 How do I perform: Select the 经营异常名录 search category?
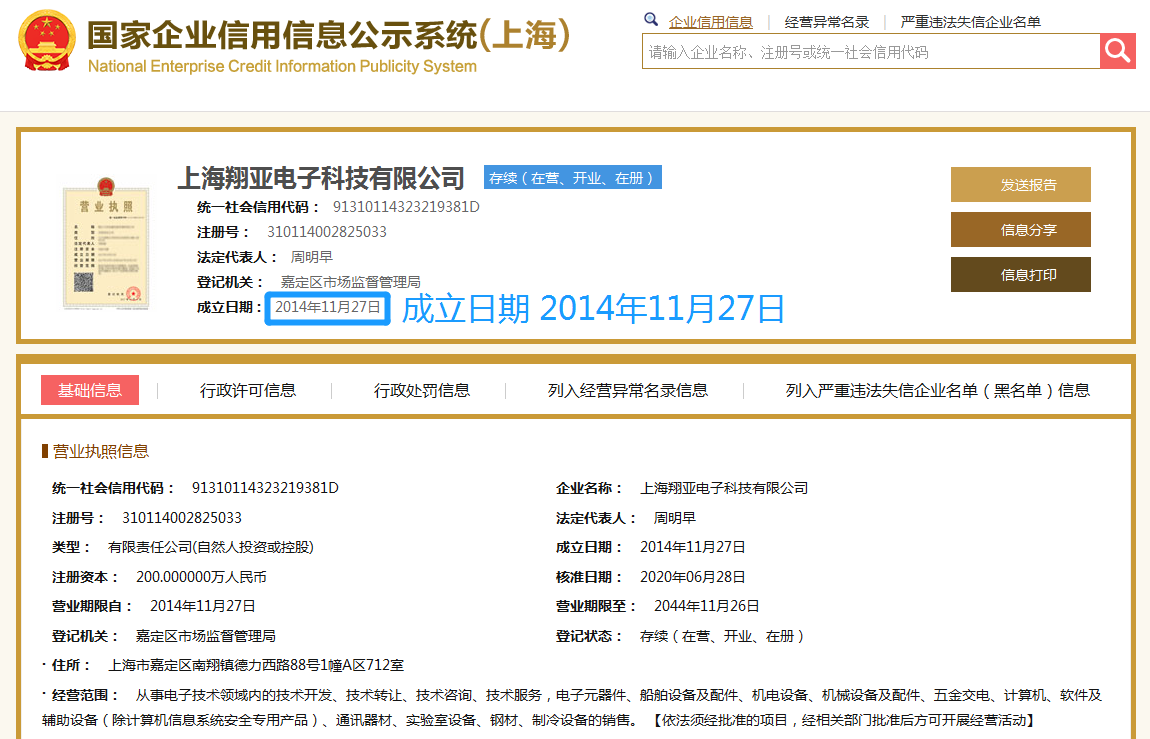click(x=827, y=22)
